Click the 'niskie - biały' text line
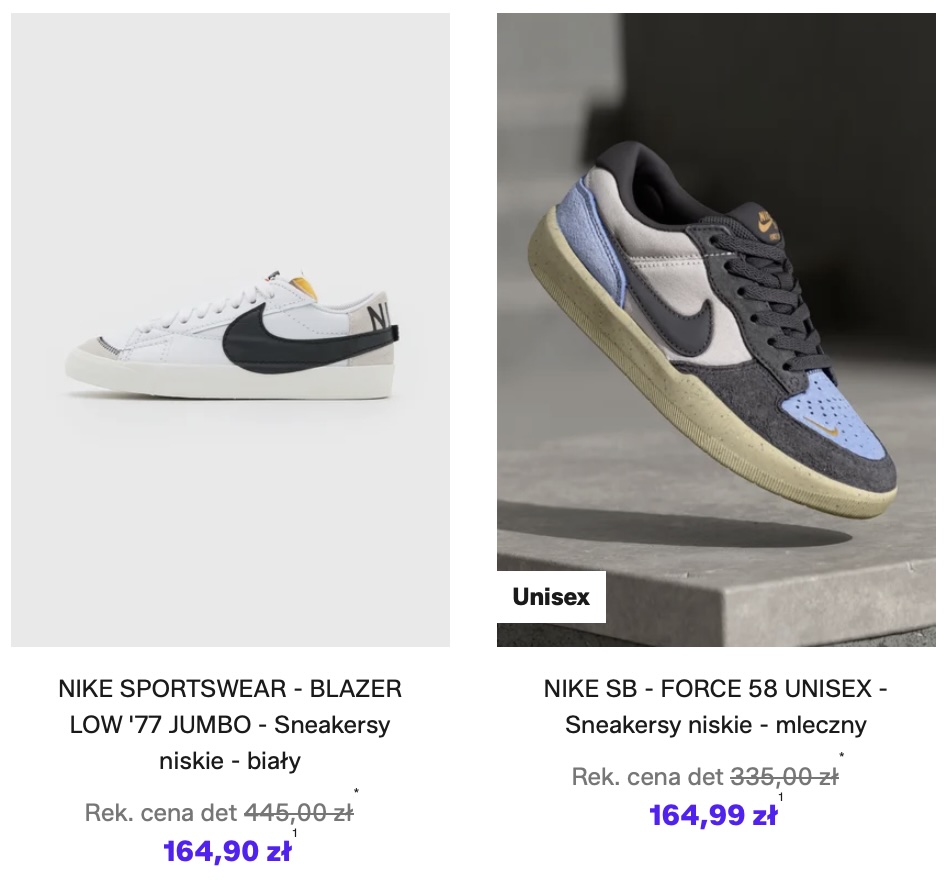Viewport: 952px width, 880px height. point(230,760)
